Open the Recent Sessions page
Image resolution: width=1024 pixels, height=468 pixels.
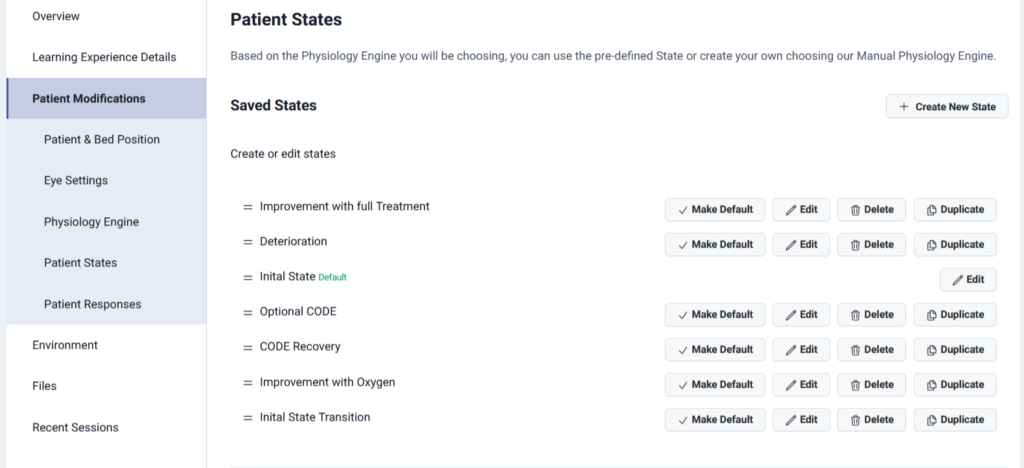coord(75,428)
